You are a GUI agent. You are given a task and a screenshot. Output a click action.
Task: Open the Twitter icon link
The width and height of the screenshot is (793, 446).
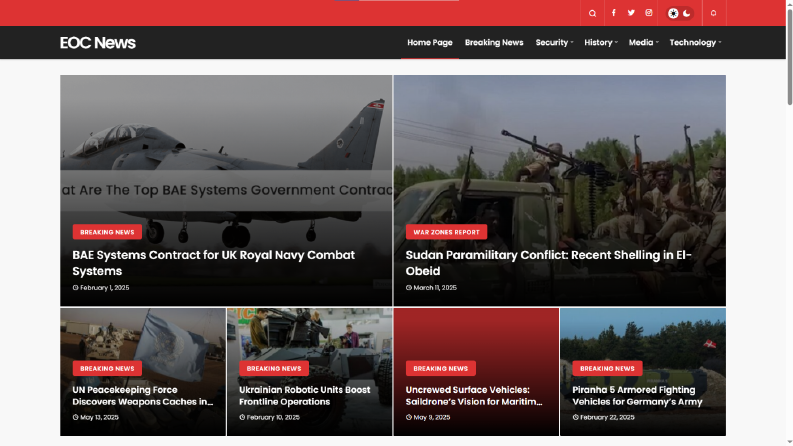[x=631, y=13]
